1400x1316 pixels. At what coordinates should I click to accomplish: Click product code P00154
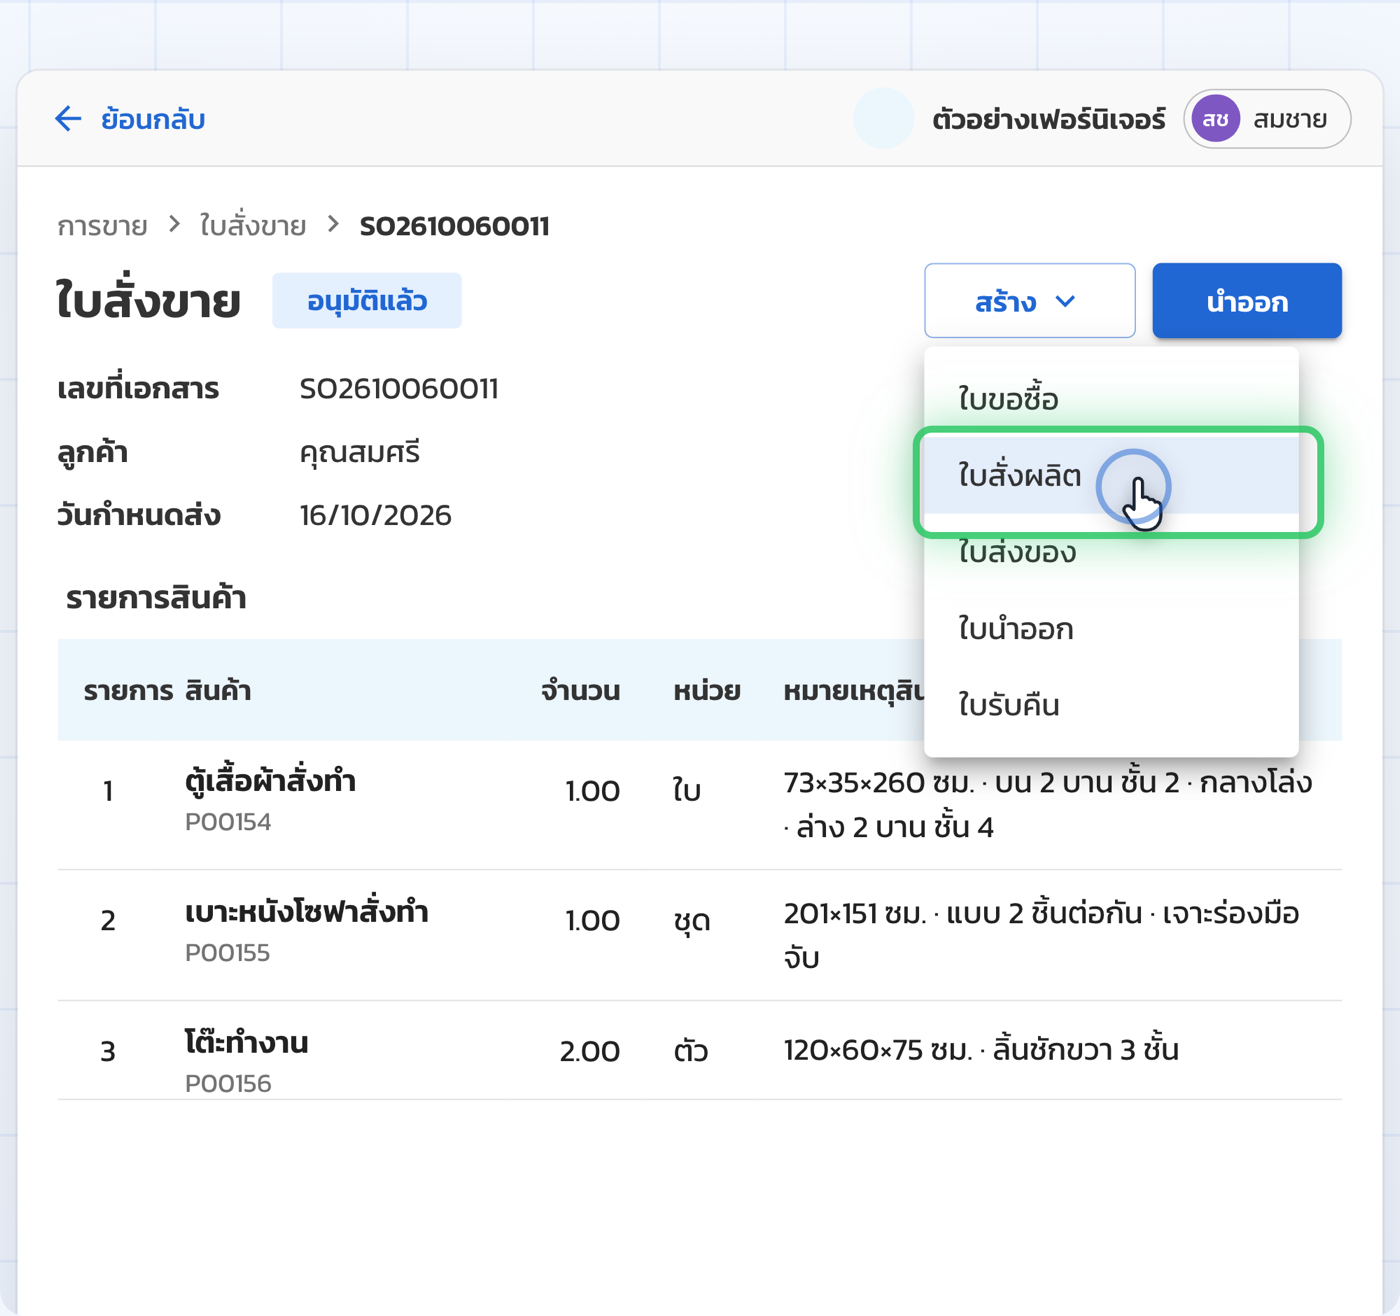[x=228, y=822]
